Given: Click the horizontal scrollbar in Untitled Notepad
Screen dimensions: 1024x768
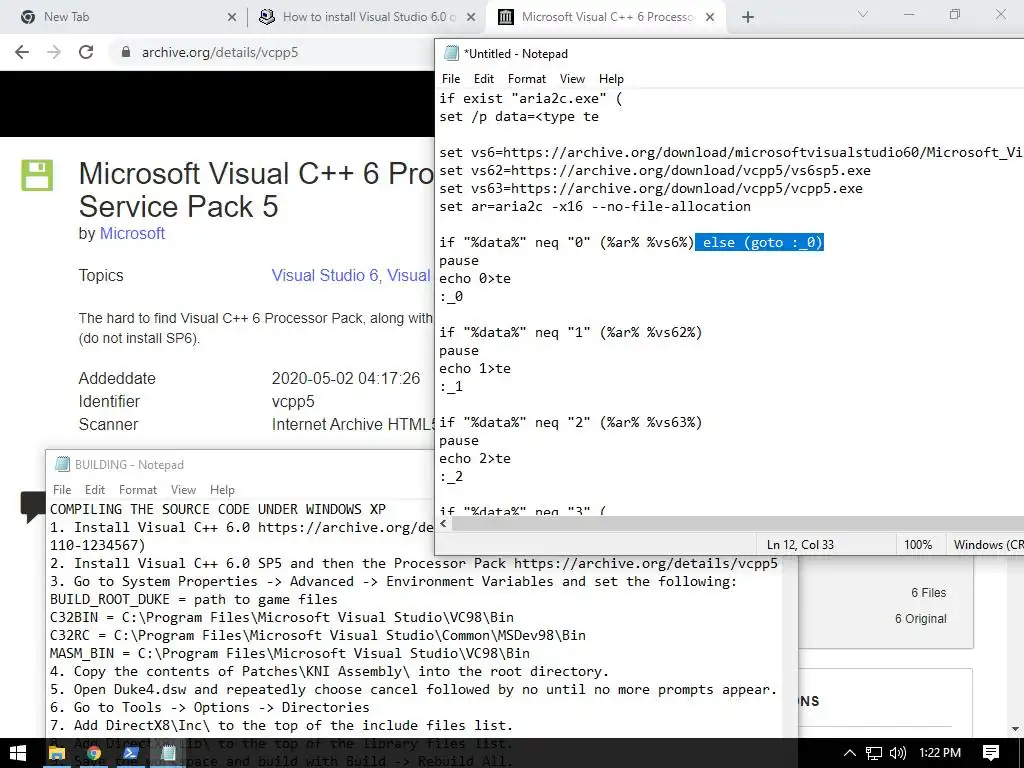Looking at the screenshot, I should click(737, 524).
